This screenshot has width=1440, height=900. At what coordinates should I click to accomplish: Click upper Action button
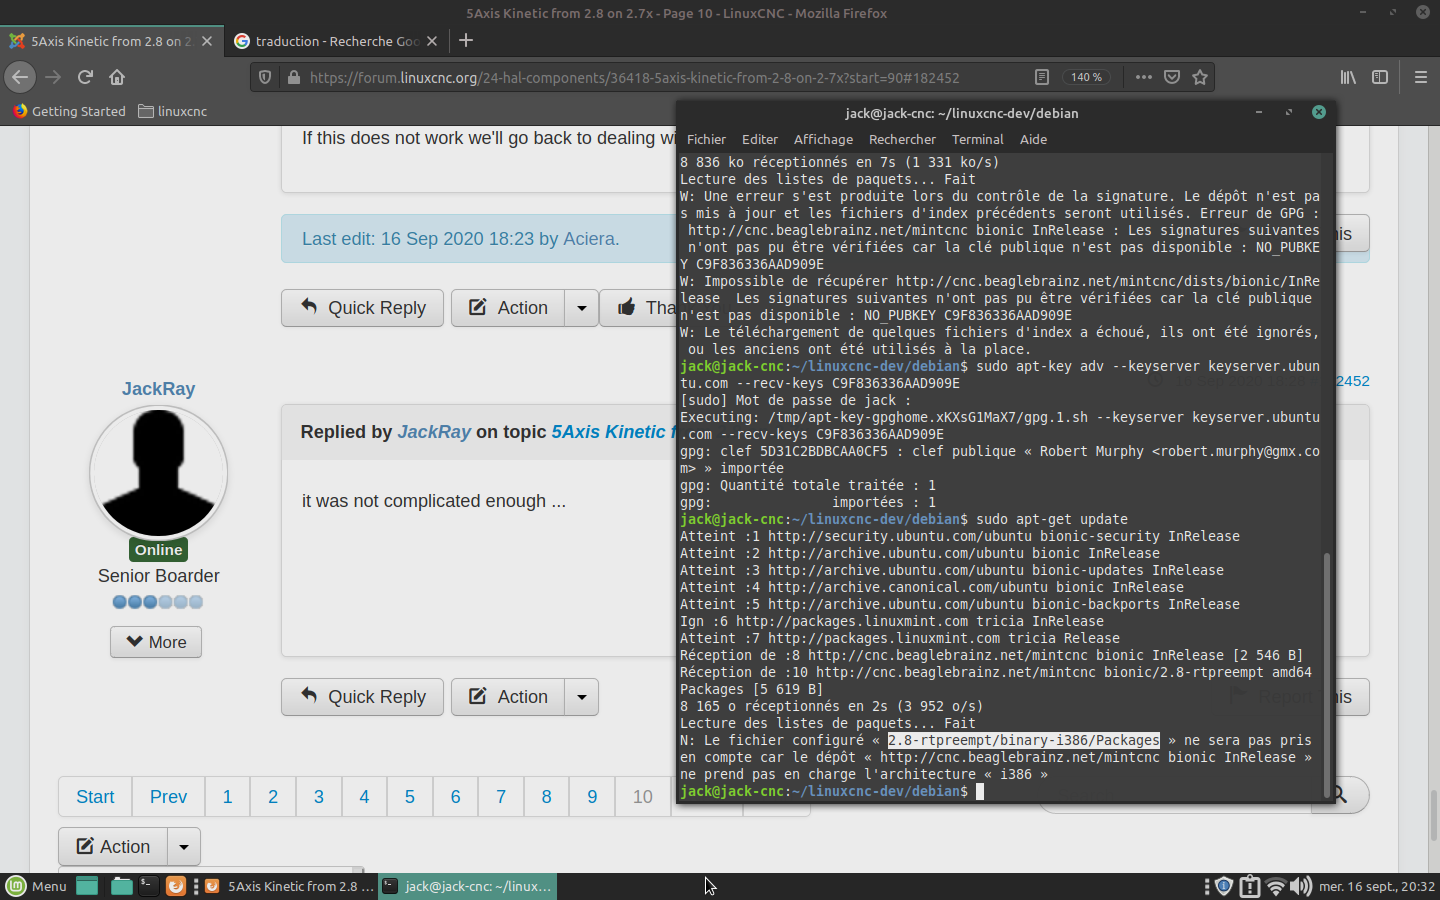tap(508, 308)
